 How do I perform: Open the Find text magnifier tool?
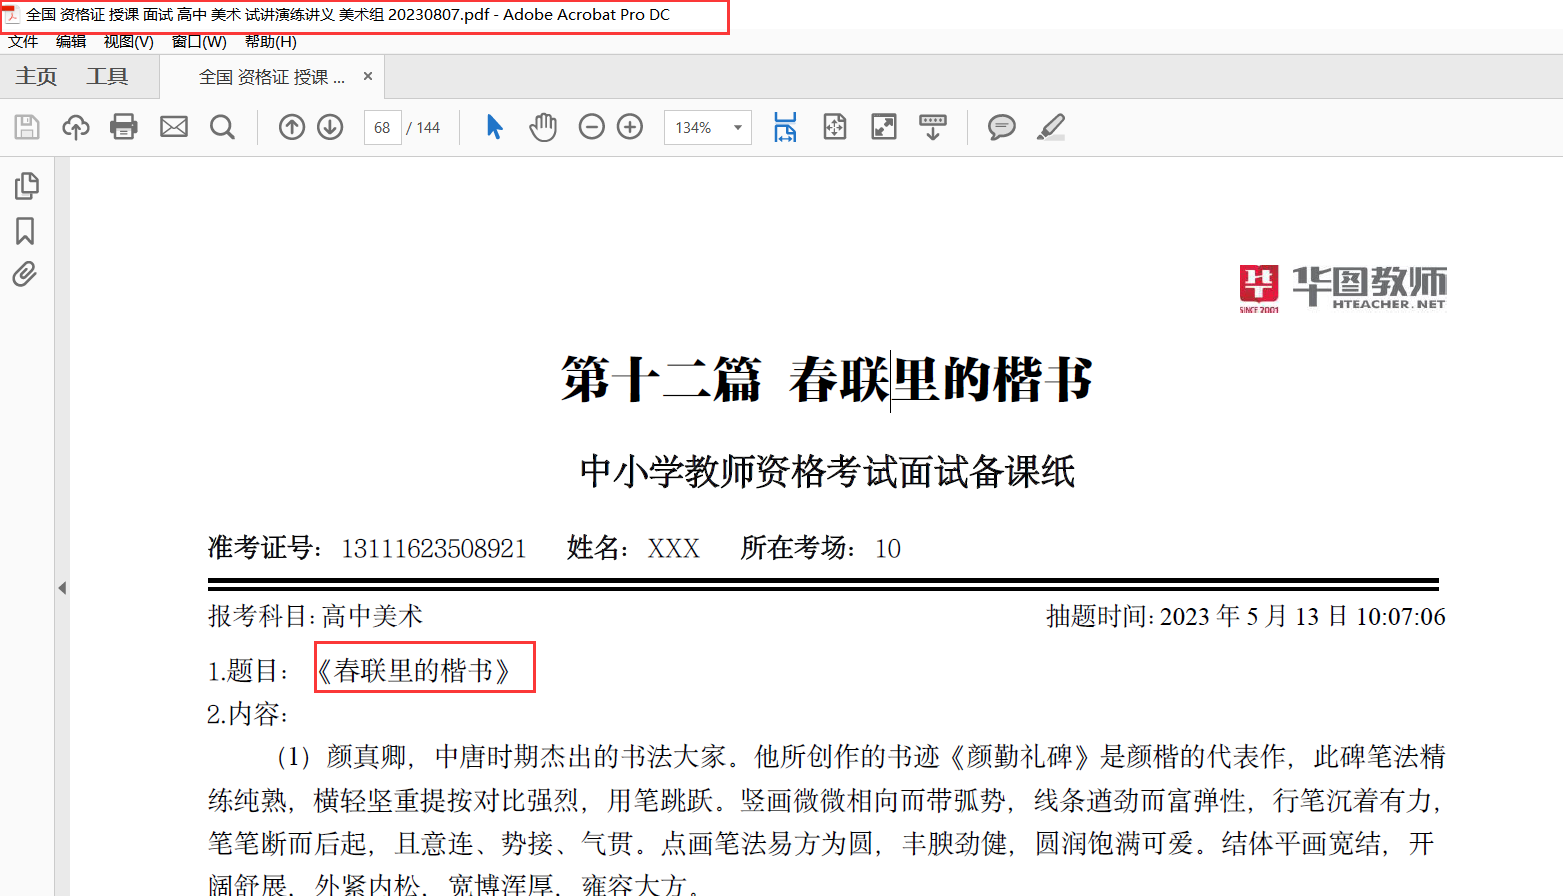click(x=222, y=127)
